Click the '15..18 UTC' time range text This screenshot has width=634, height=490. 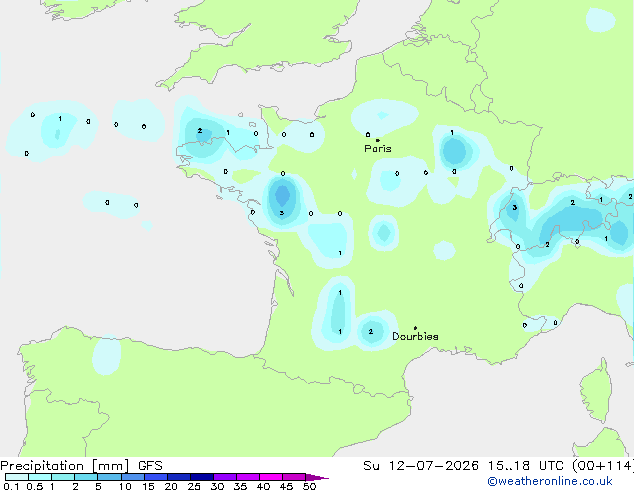525,466
